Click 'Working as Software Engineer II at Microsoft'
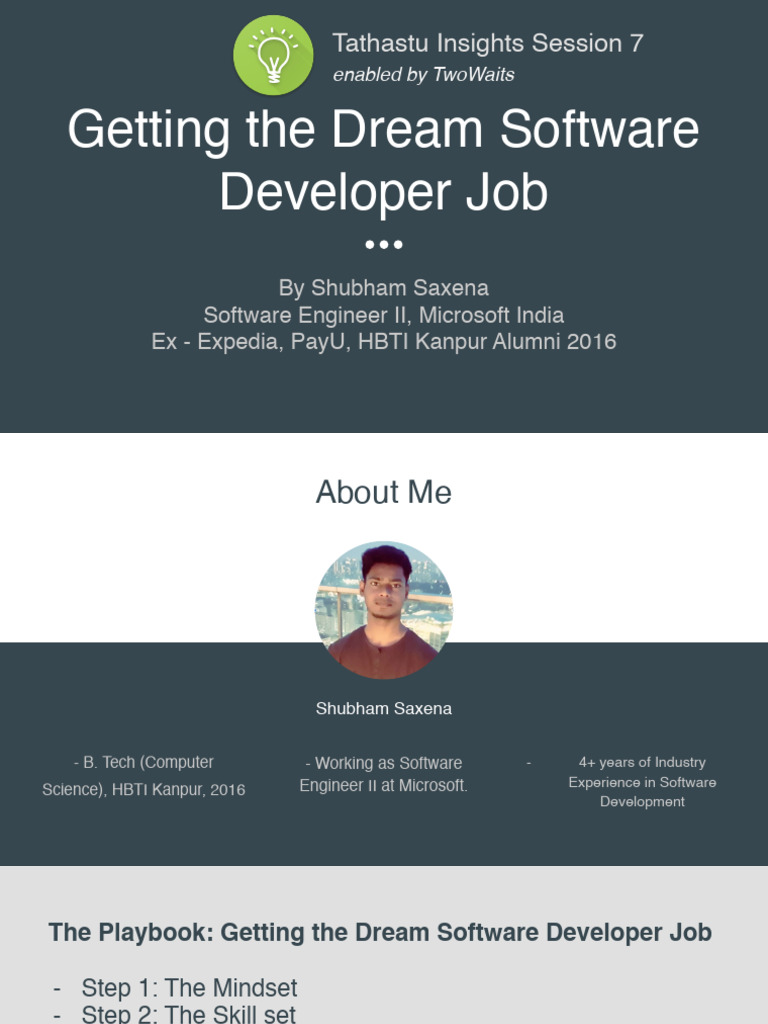The height and width of the screenshot is (1024, 768). (383, 774)
